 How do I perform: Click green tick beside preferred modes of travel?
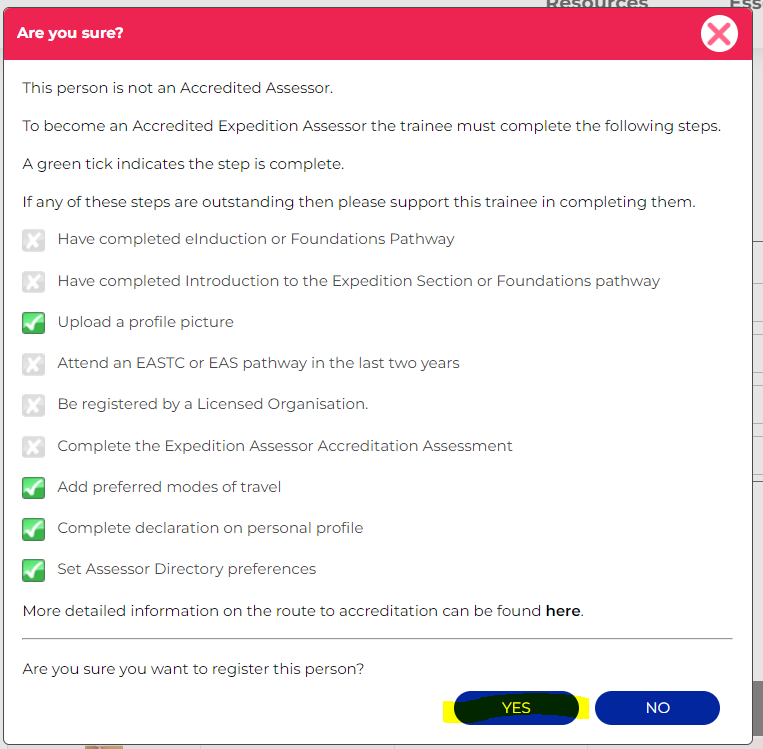point(34,487)
